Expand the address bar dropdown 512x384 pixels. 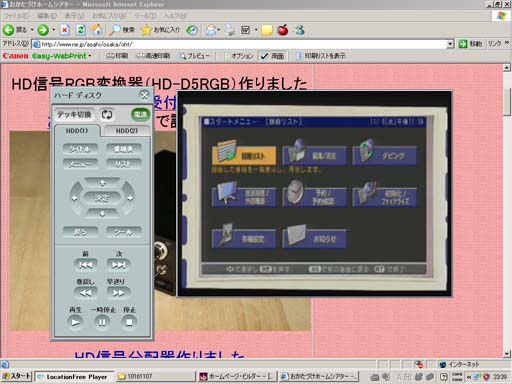pos(450,44)
